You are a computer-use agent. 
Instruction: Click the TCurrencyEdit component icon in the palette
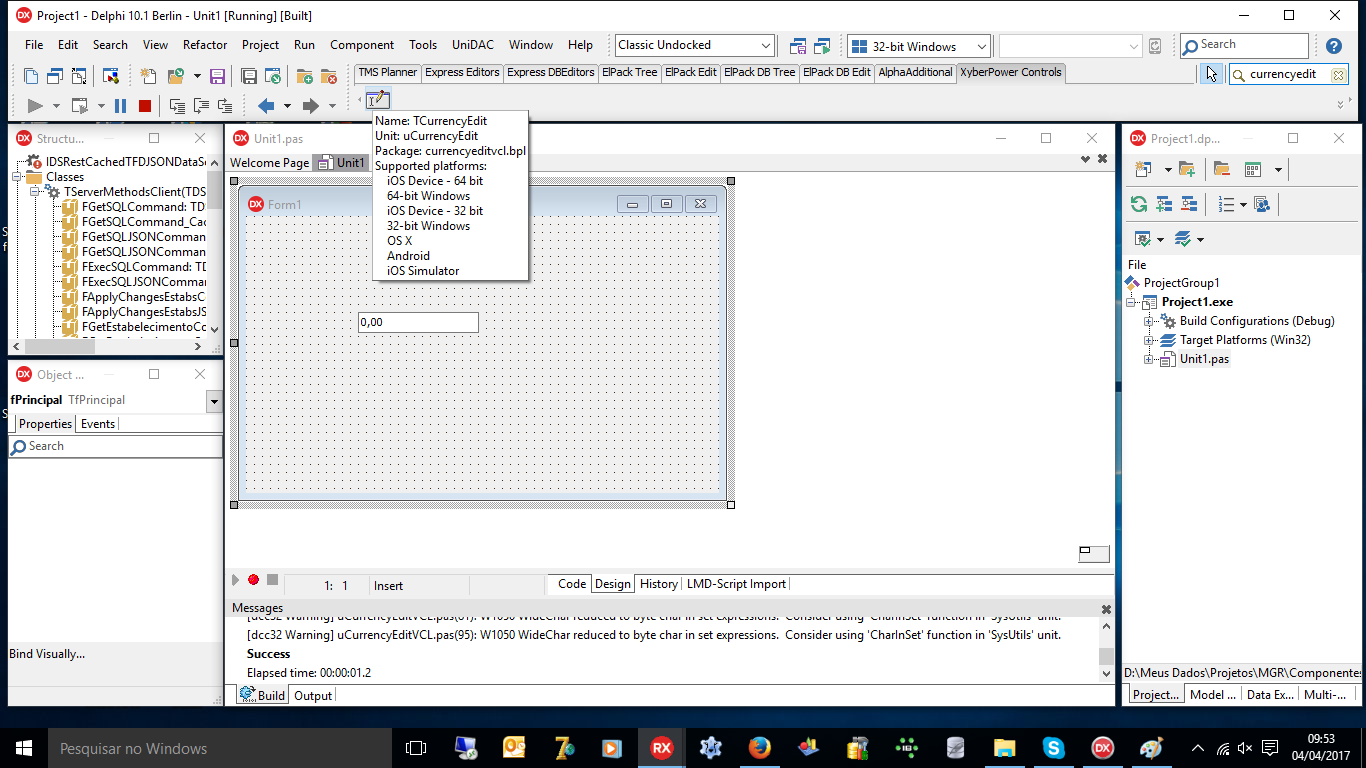377,100
